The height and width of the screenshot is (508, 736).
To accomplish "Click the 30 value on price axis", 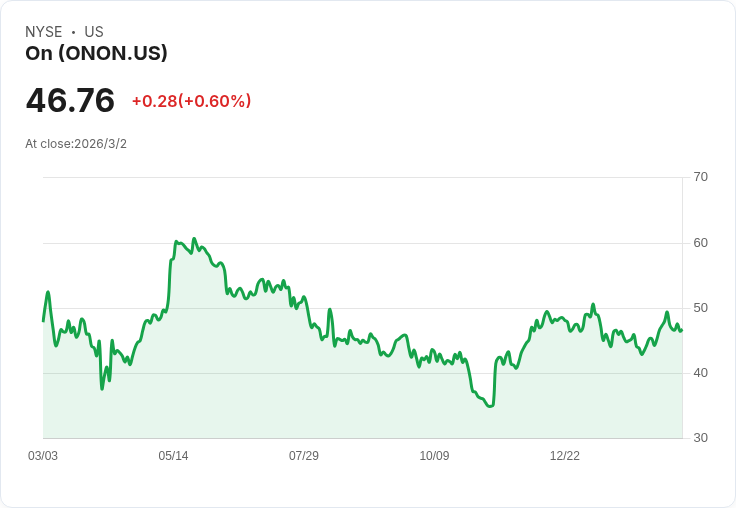I will click(x=700, y=438).
